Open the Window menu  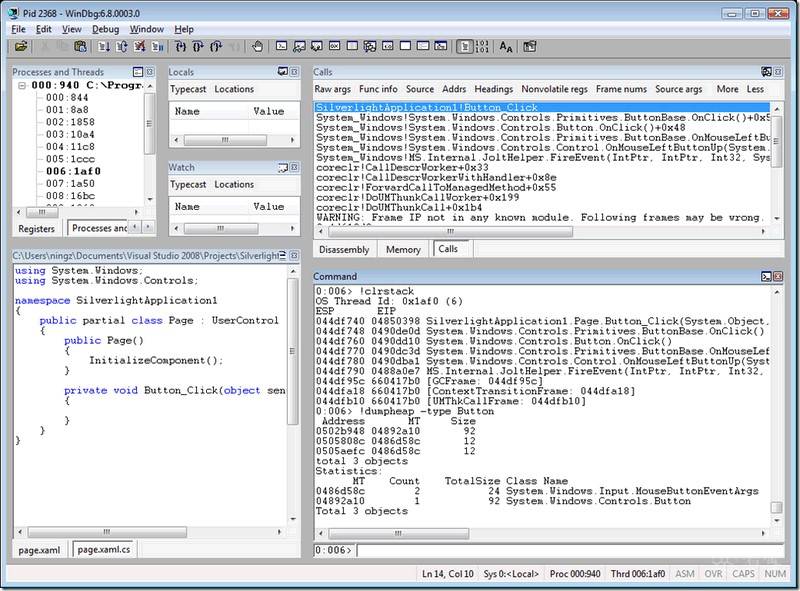146,29
